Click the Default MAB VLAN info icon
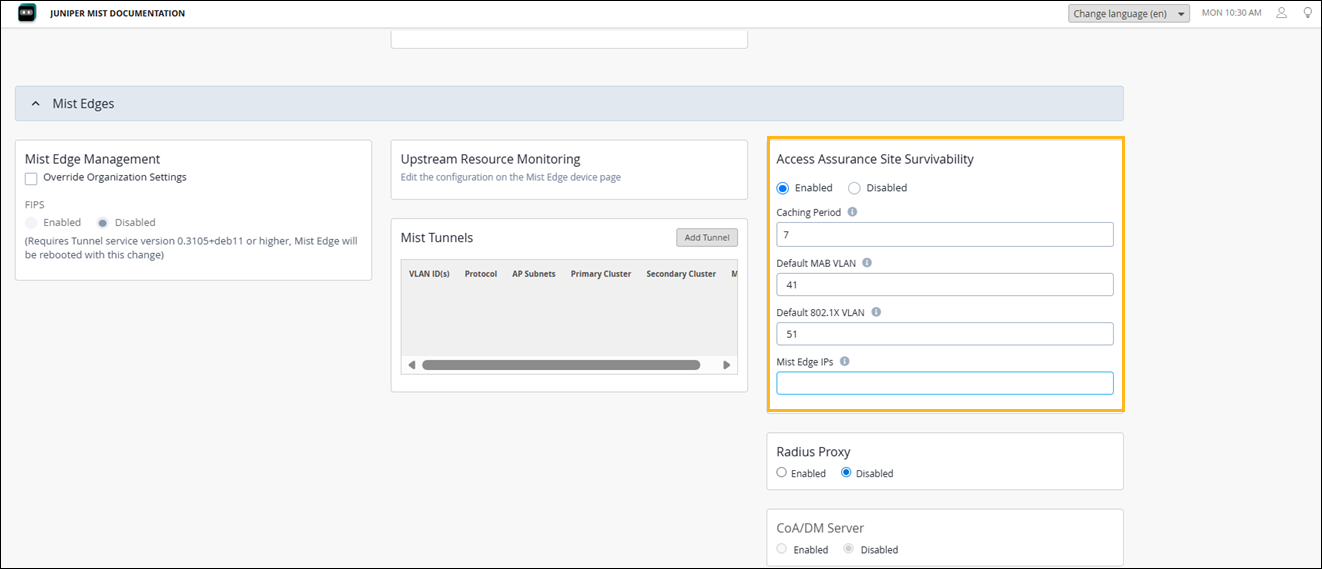 click(867, 263)
